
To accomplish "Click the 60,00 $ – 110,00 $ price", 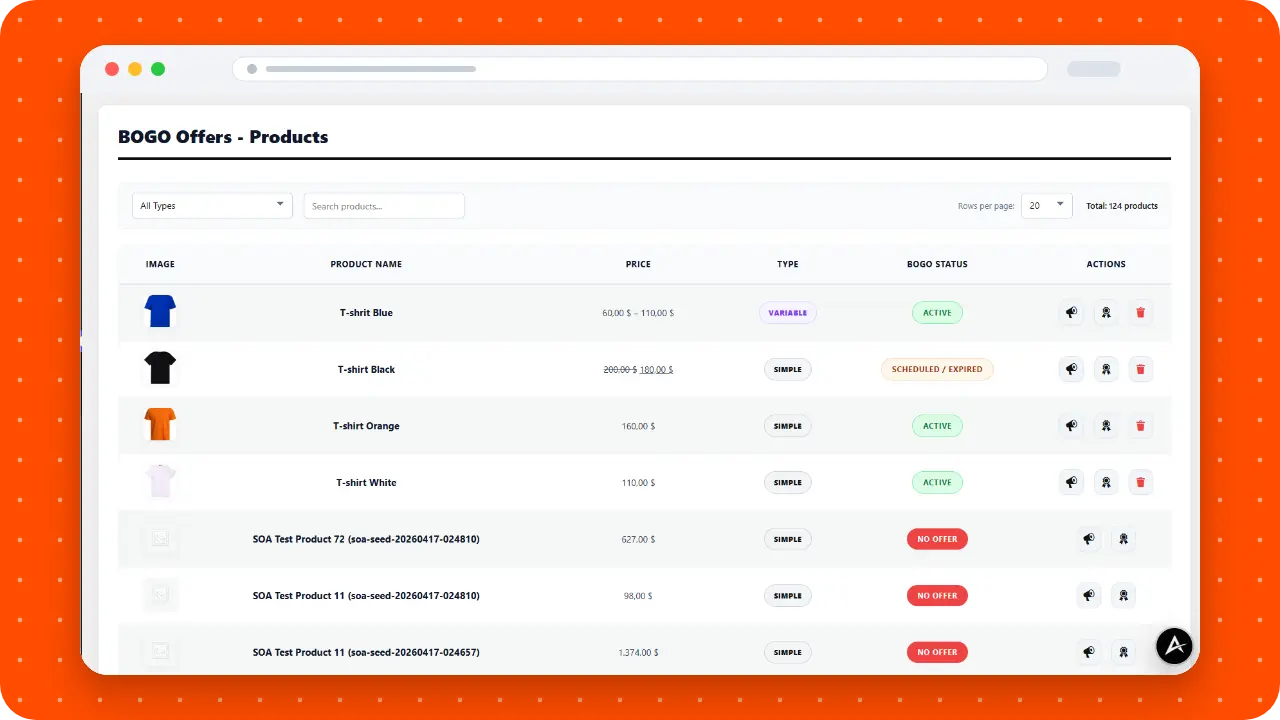I will tap(638, 313).
